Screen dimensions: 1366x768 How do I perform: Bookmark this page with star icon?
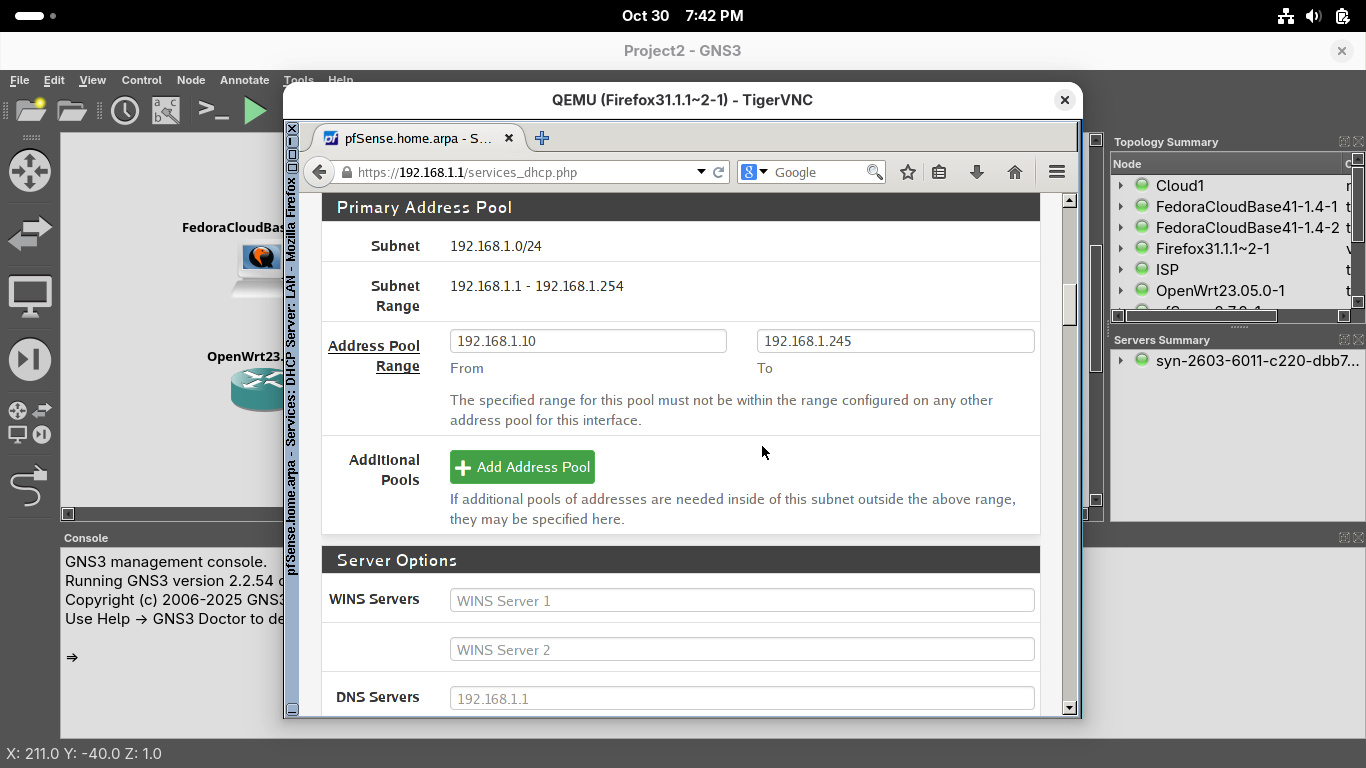[907, 172]
